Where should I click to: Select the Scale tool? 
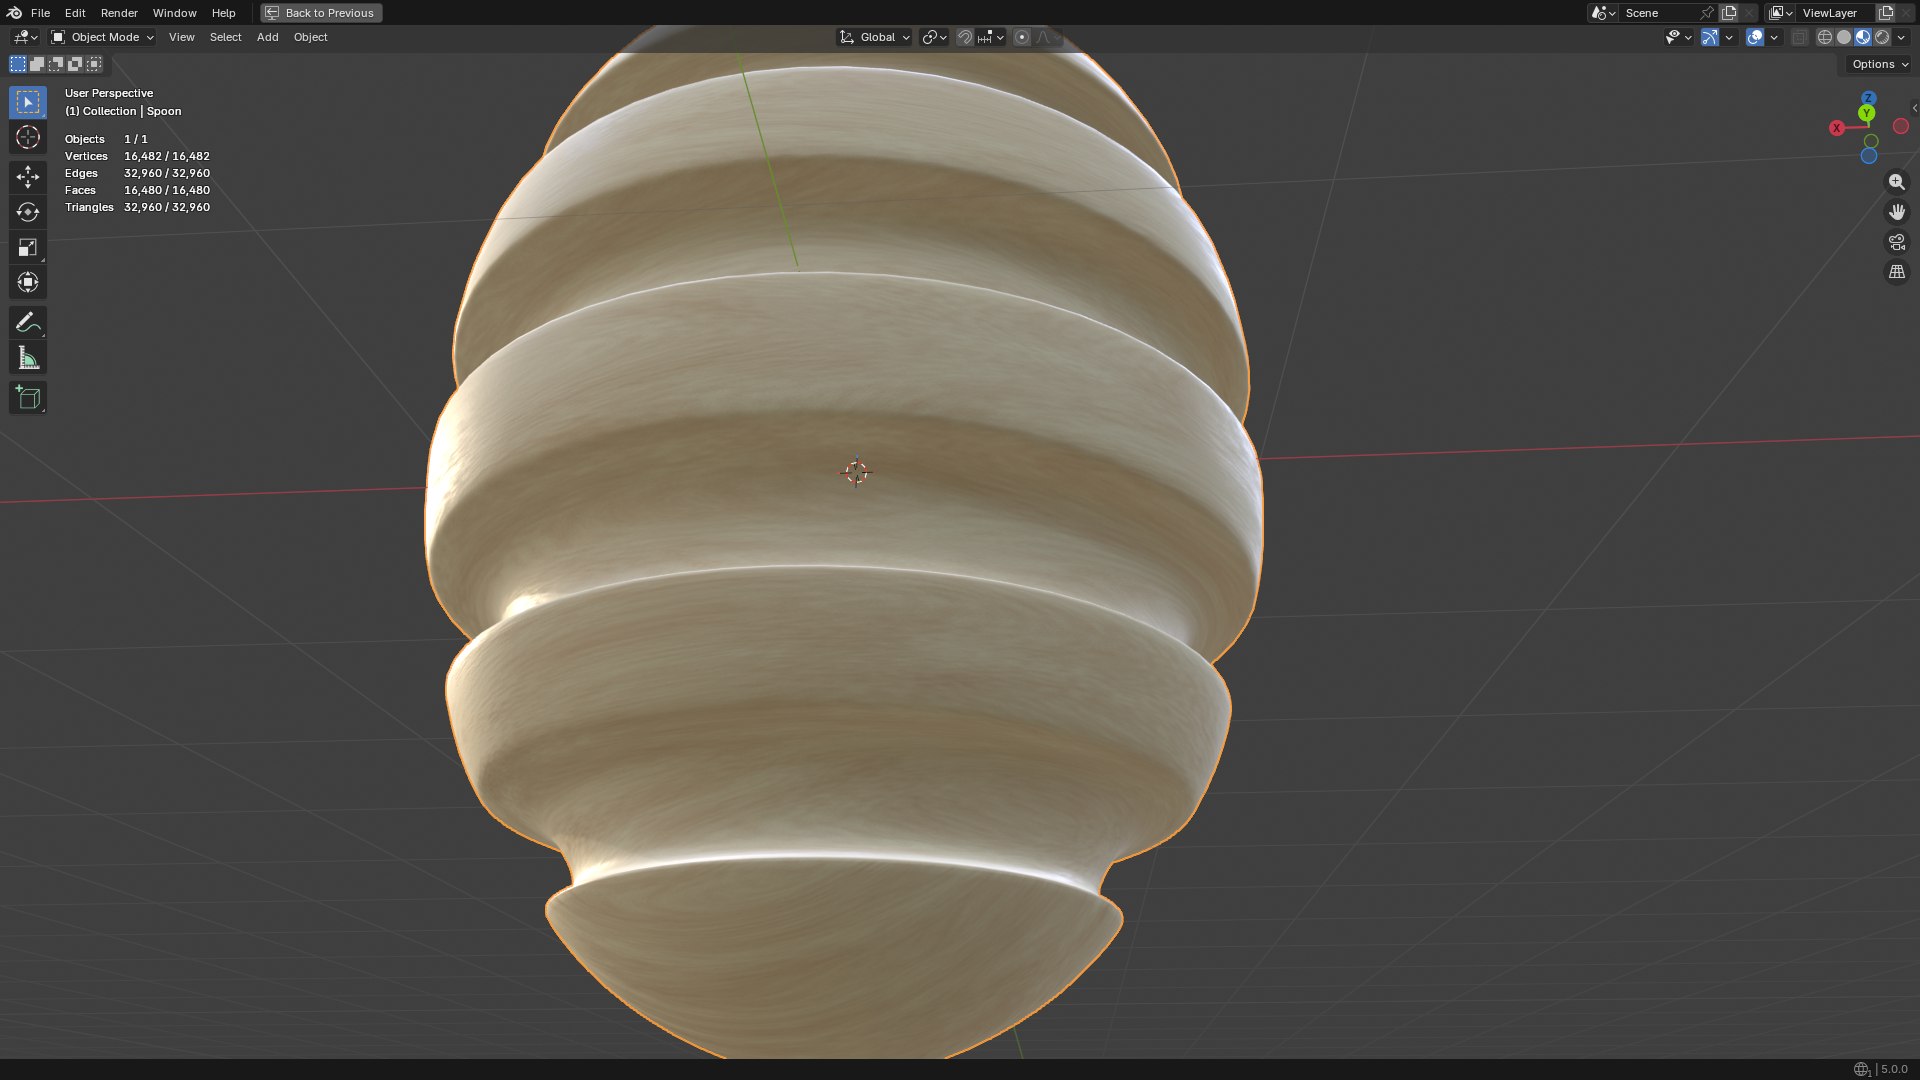[x=28, y=247]
